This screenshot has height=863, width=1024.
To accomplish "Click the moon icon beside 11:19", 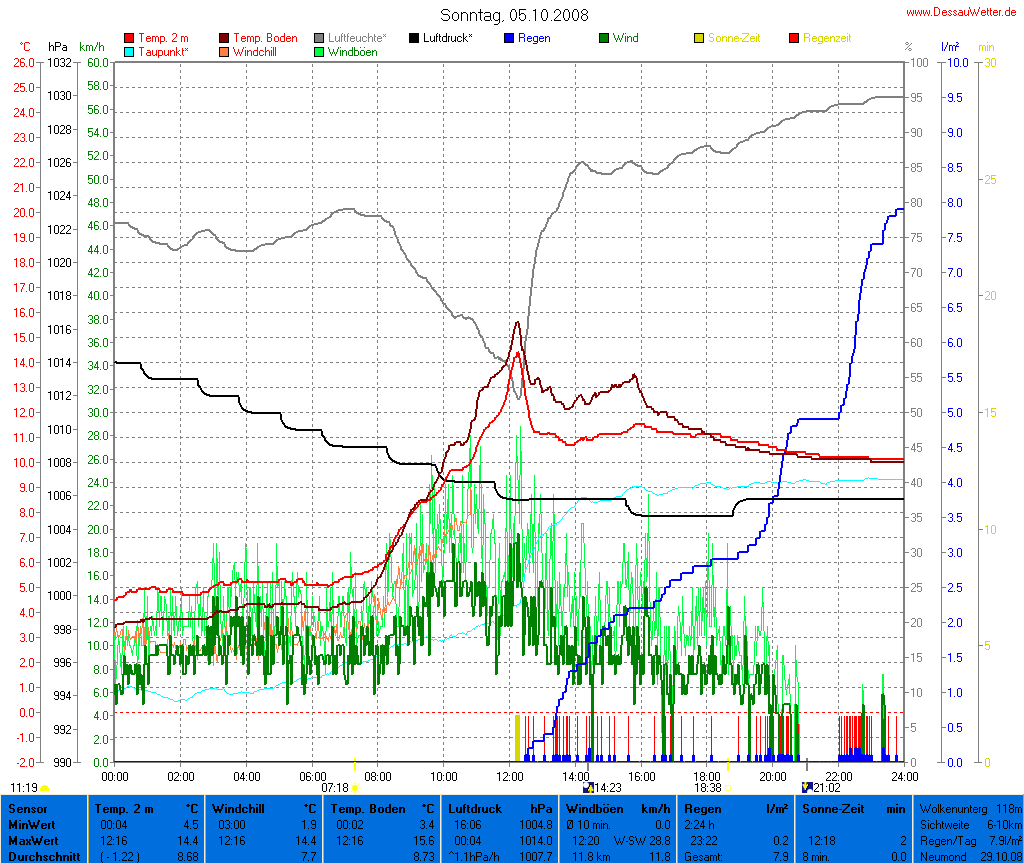I will coord(45,787).
